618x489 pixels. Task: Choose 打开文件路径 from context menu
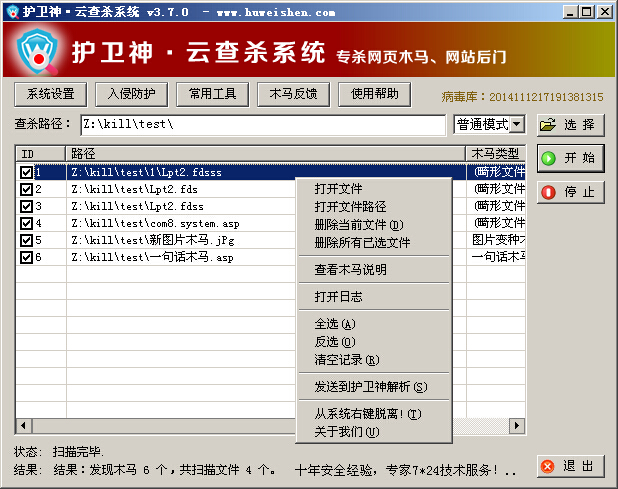(374, 206)
